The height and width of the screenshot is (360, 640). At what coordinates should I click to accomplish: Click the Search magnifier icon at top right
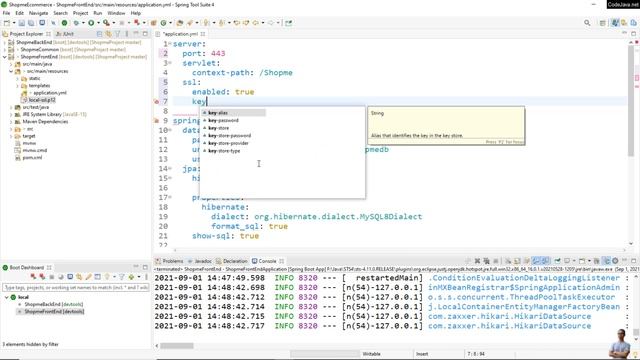point(587,23)
